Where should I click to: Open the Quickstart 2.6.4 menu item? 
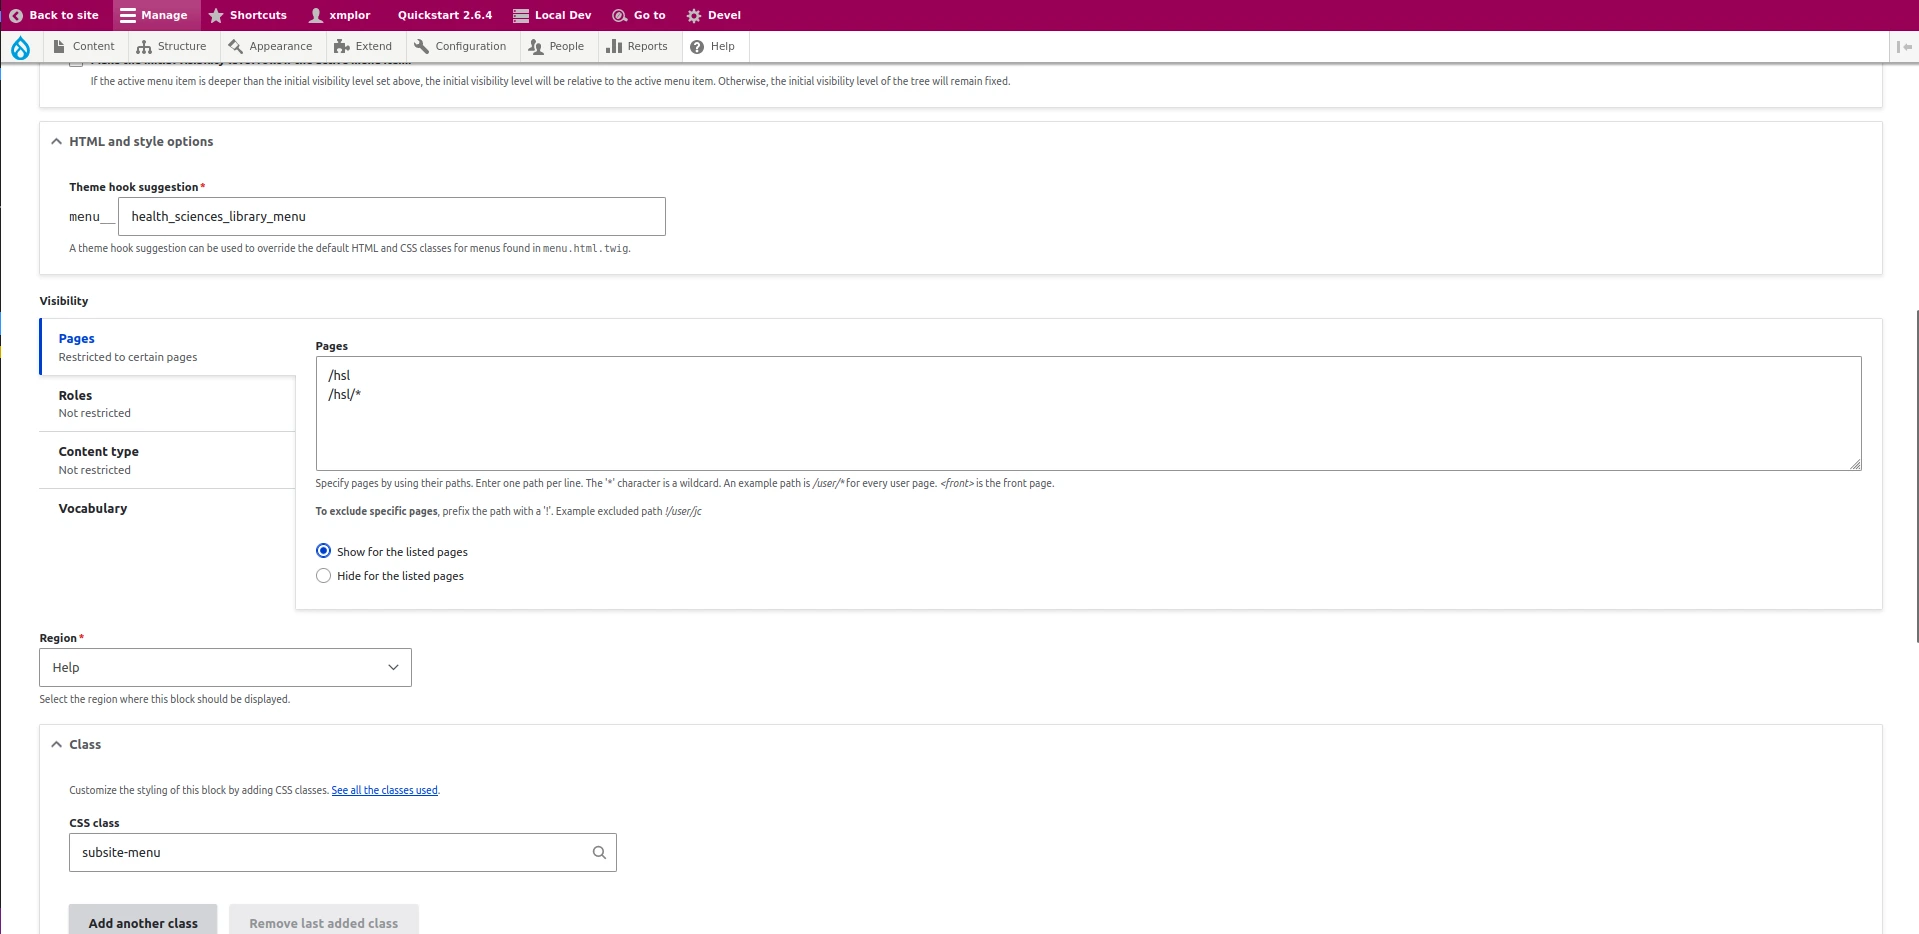point(445,15)
